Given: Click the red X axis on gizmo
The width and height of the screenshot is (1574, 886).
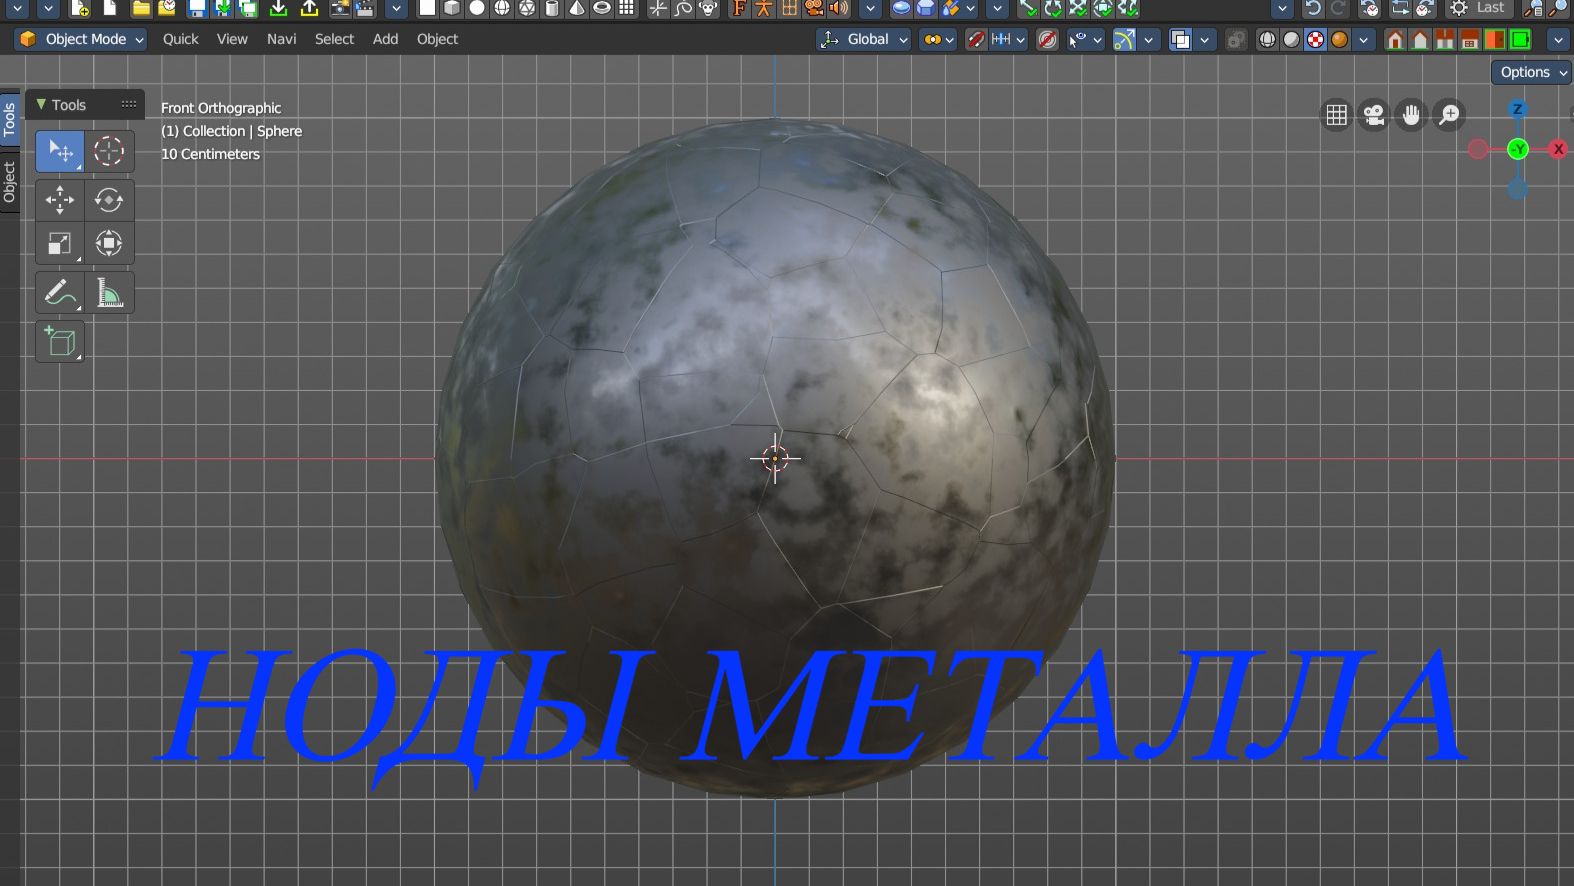Looking at the screenshot, I should tap(1558, 149).
